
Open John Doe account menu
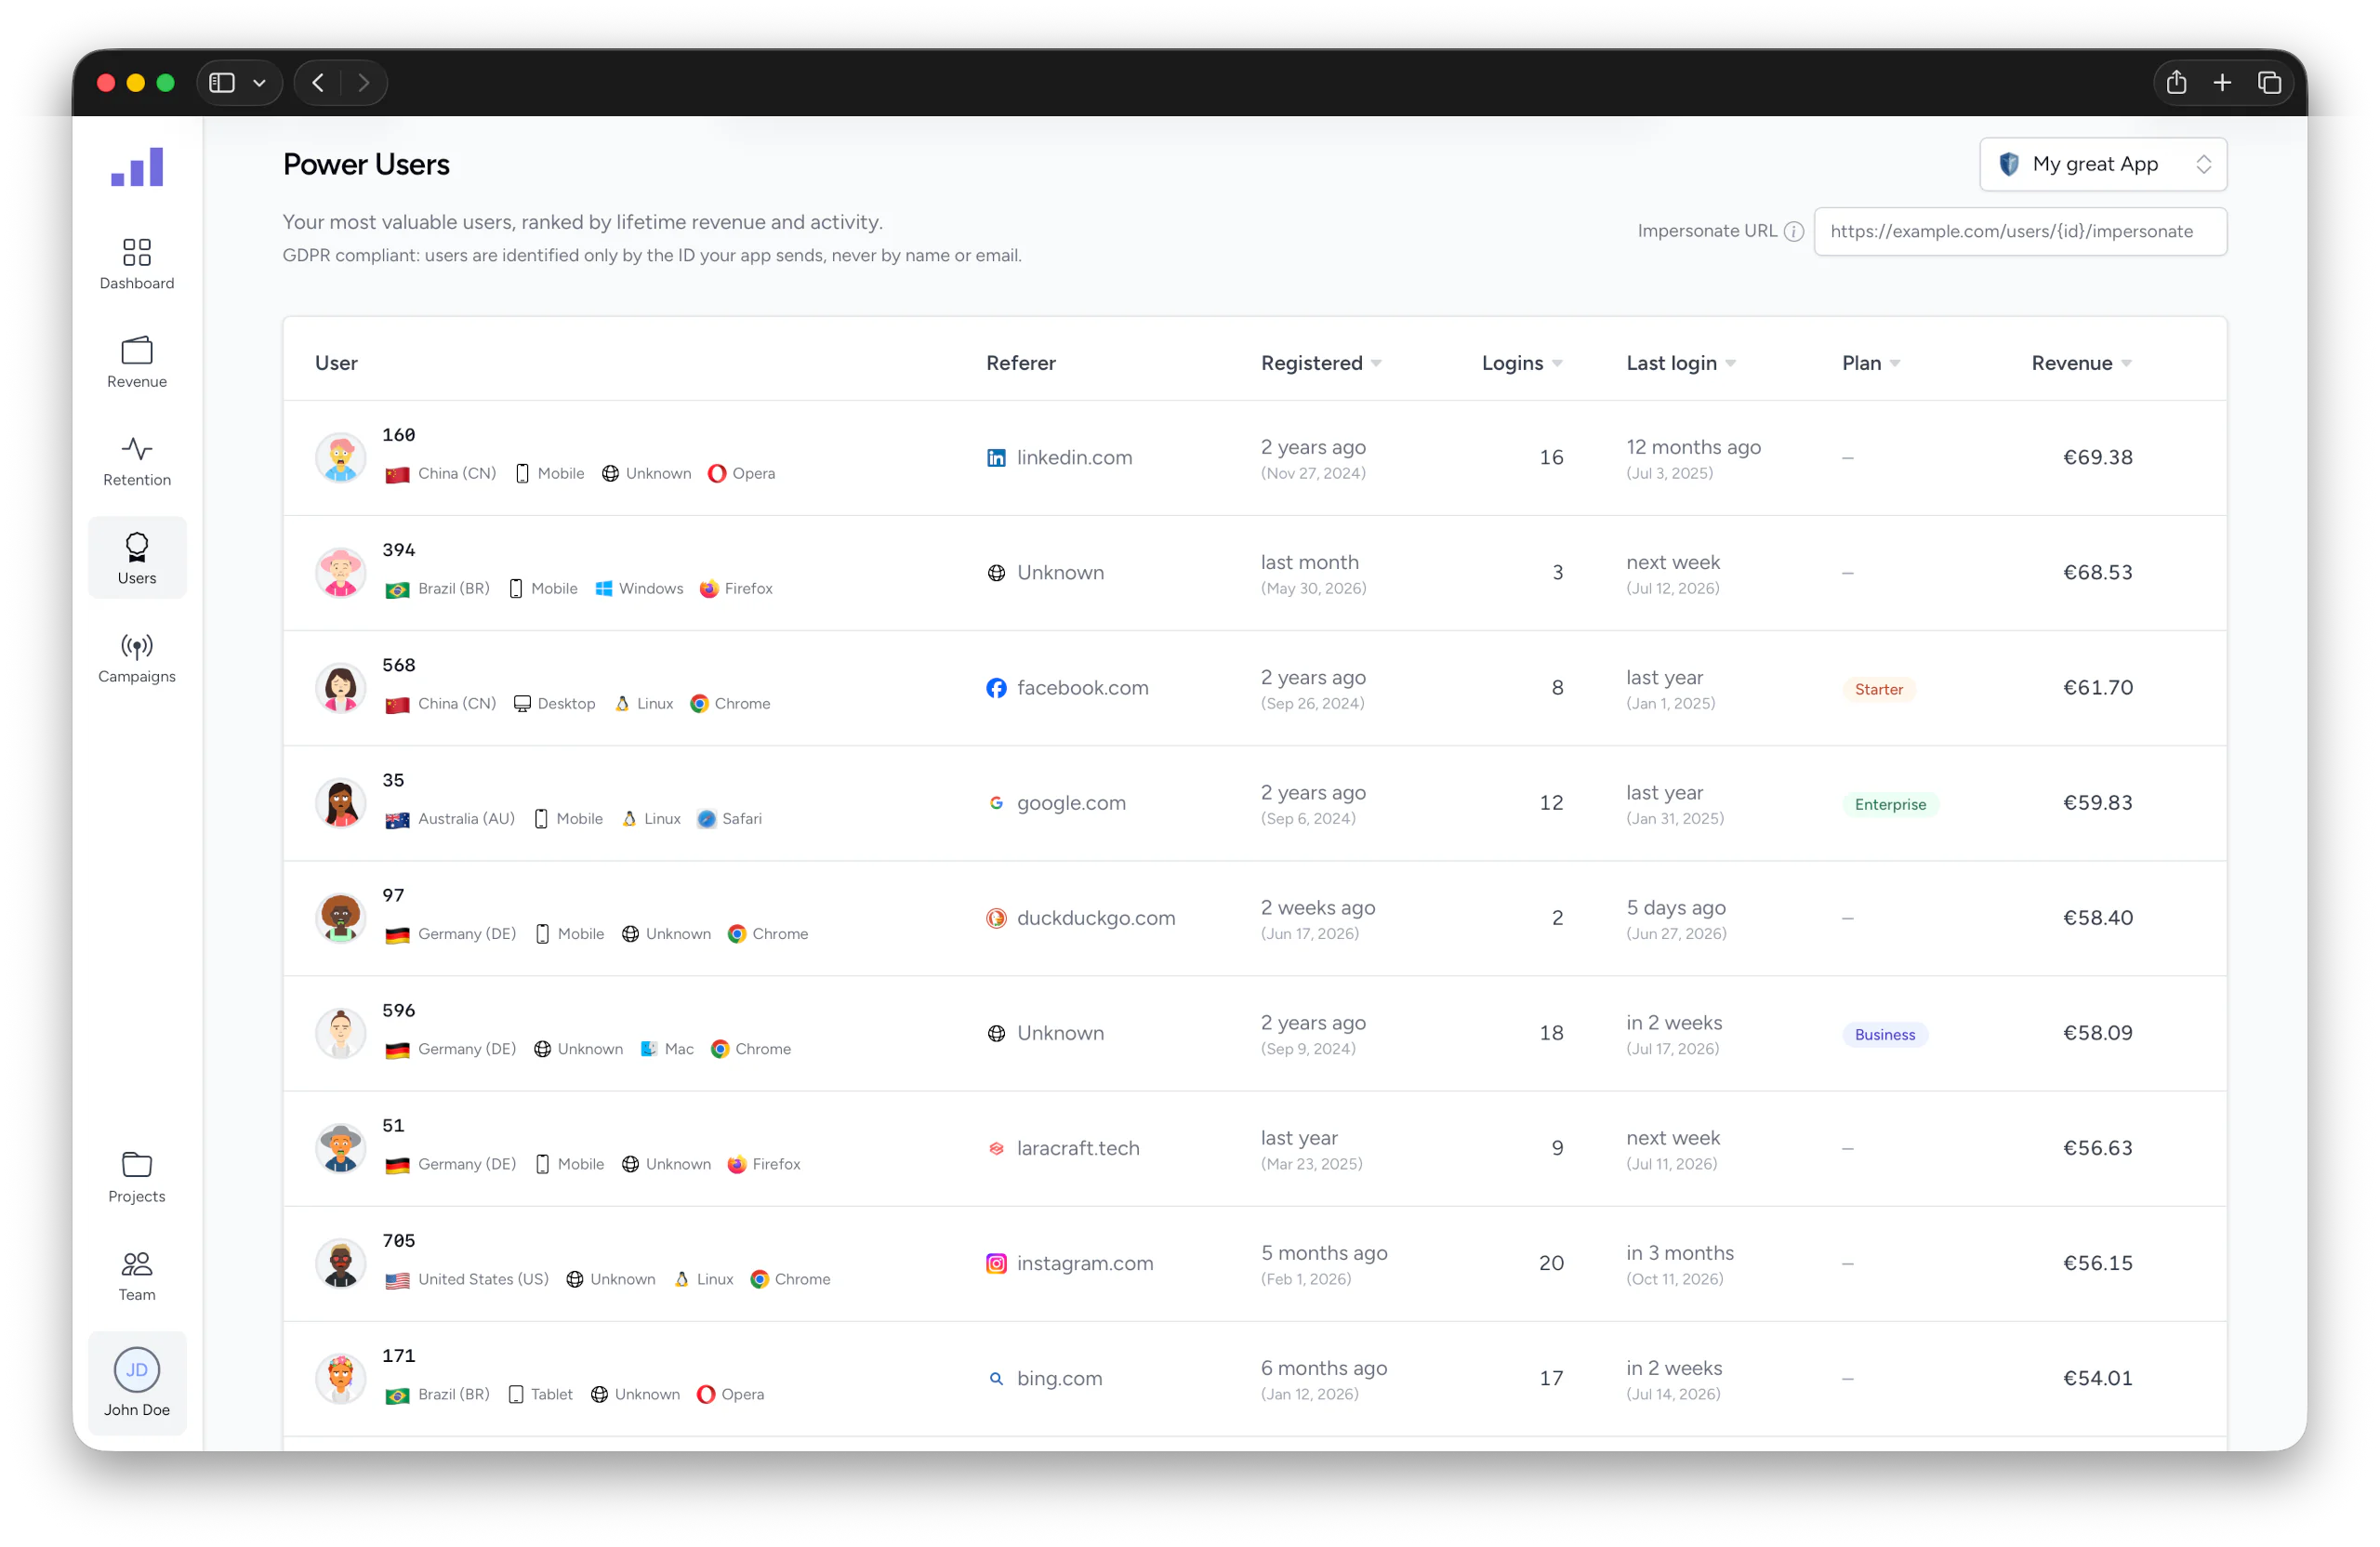point(137,1383)
